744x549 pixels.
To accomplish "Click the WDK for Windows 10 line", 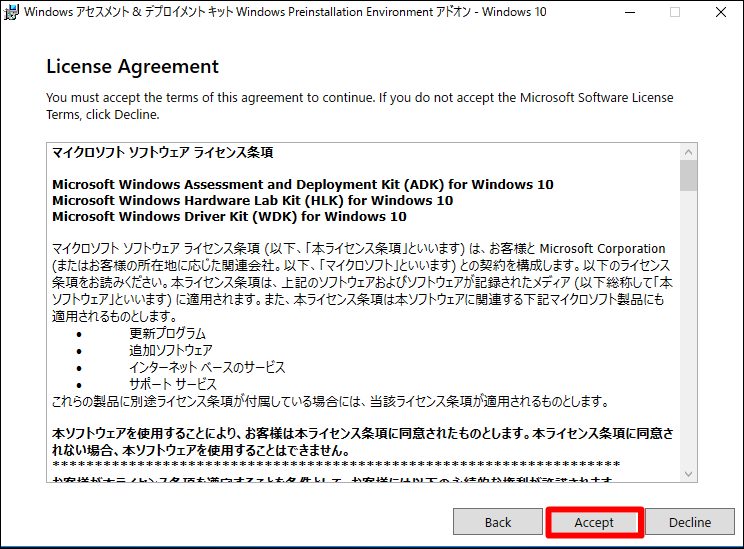I will pyautogui.click(x=229, y=216).
